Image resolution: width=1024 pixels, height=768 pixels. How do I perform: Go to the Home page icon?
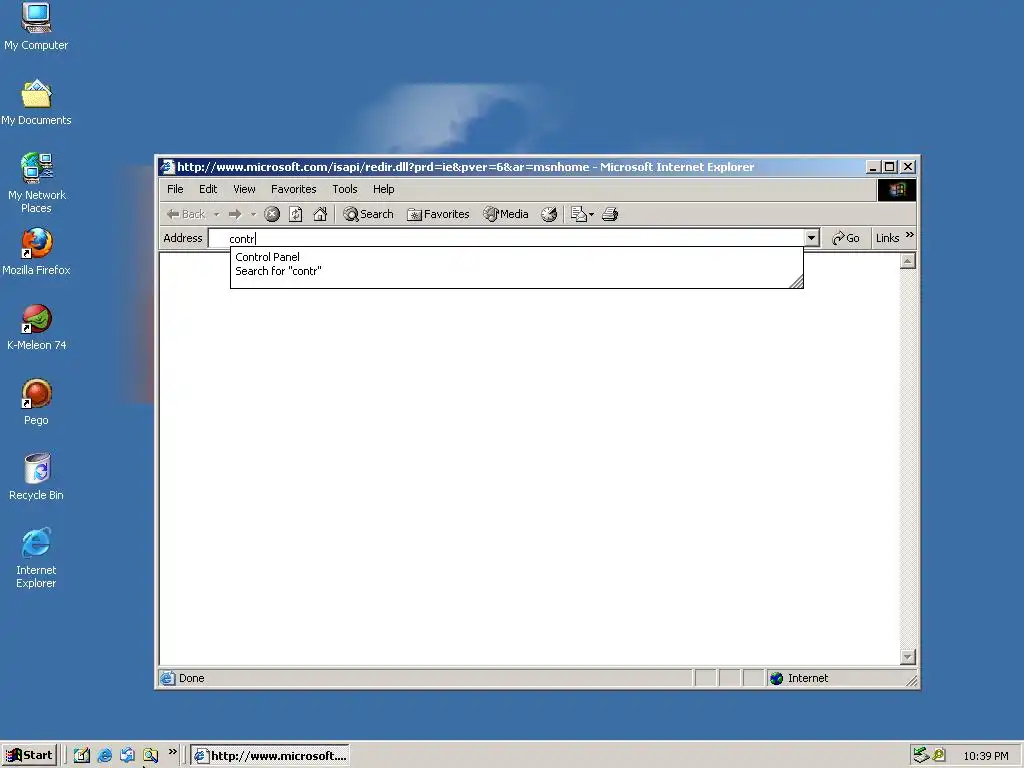click(320, 214)
